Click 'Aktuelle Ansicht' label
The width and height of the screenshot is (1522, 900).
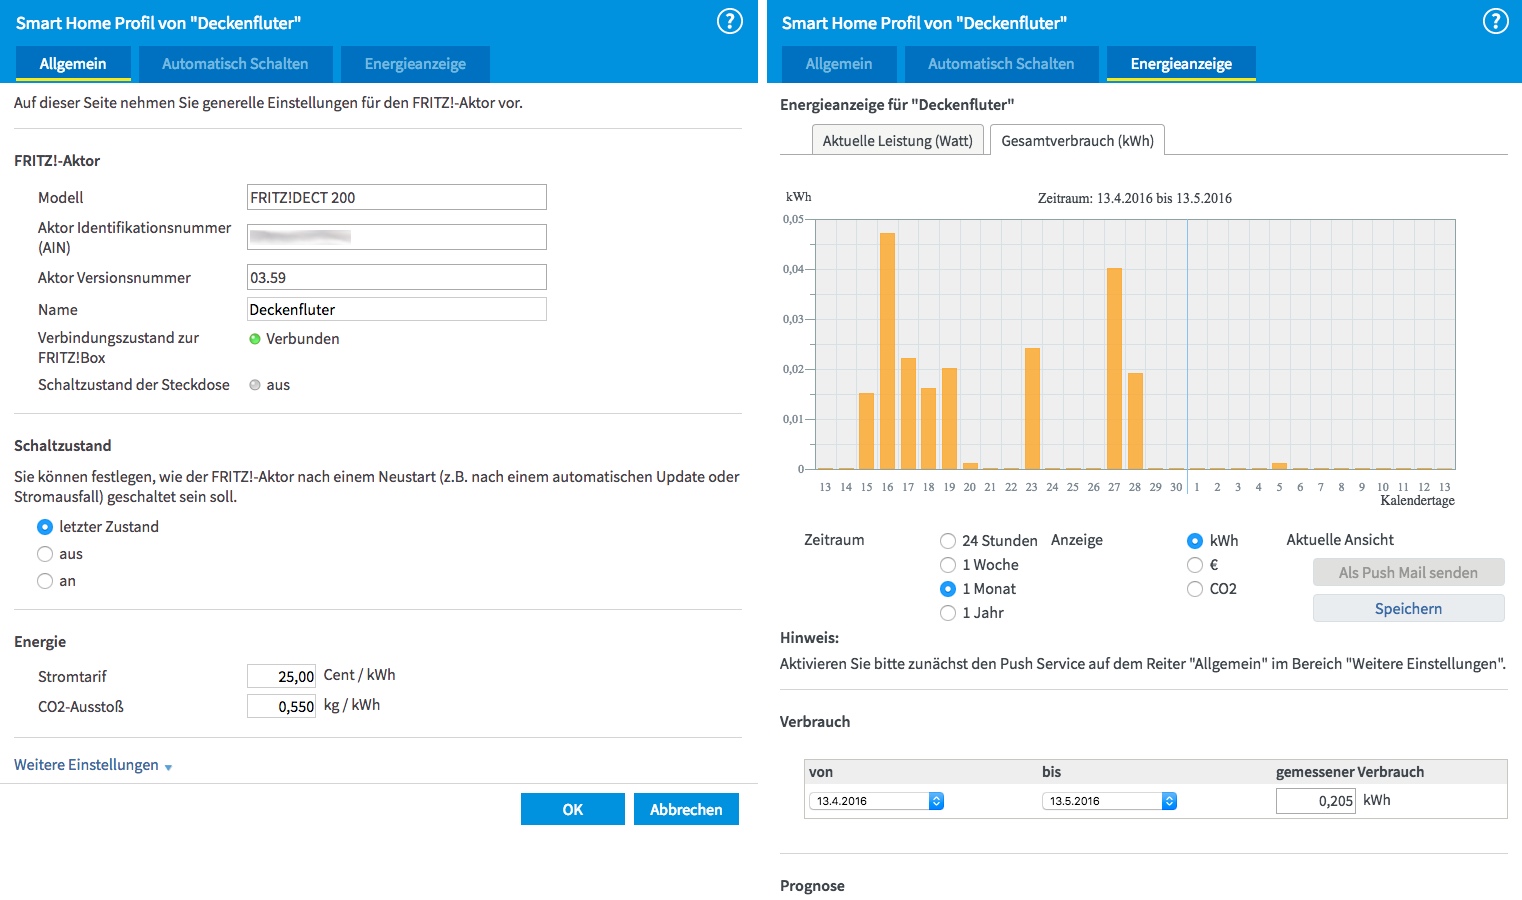click(1340, 540)
